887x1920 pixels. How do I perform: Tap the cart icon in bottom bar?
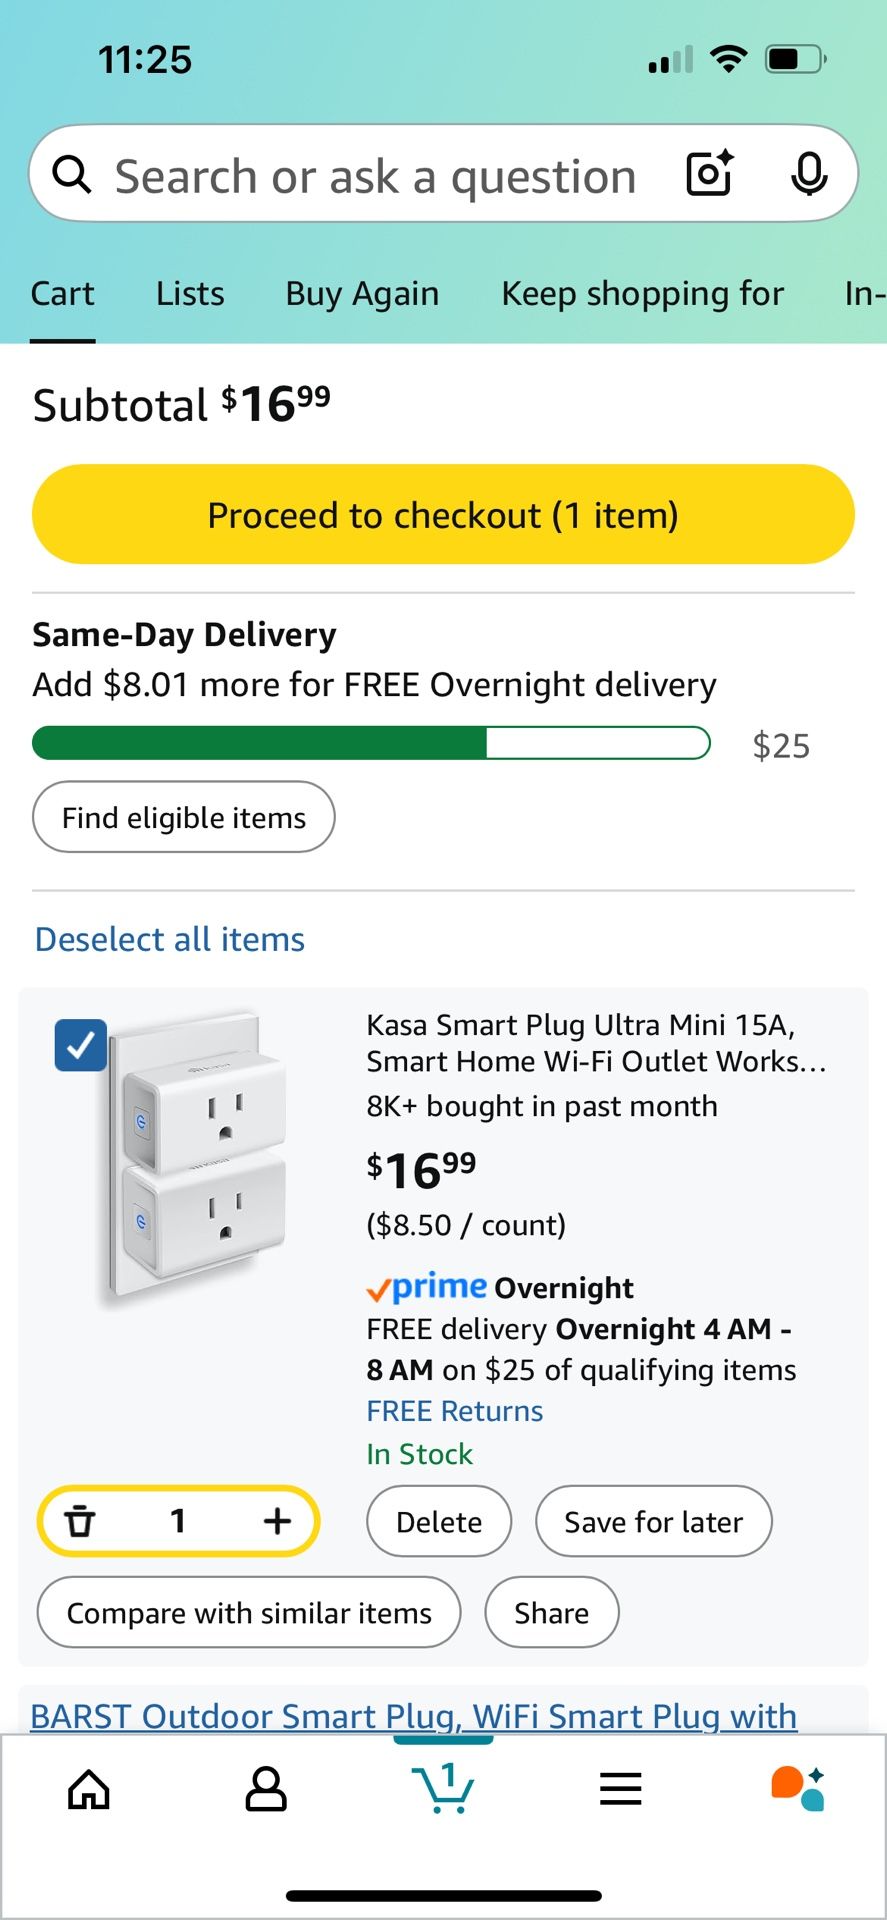coord(443,1789)
